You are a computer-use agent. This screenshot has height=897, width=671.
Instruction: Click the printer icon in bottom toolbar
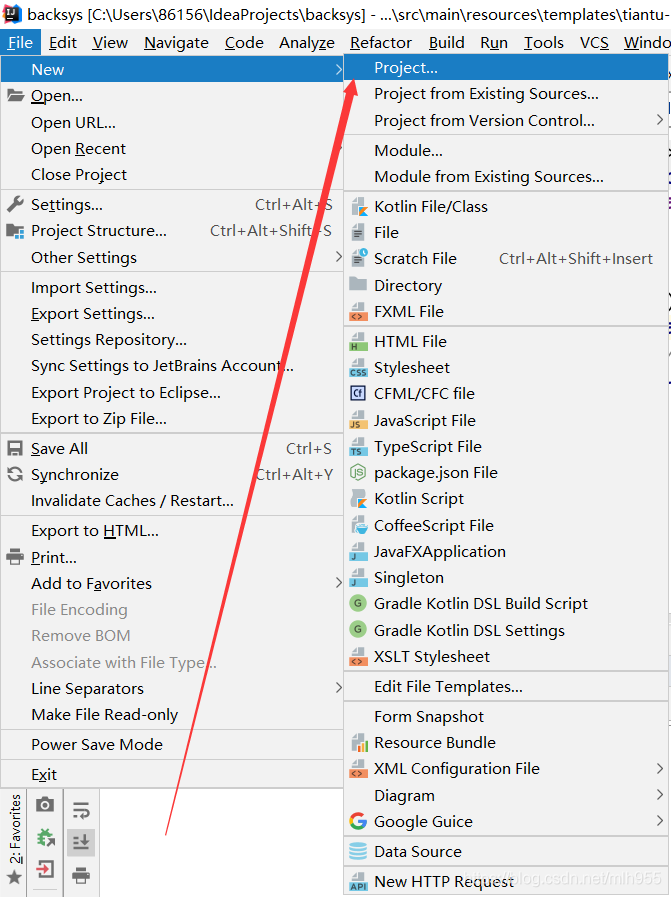[x=81, y=875]
